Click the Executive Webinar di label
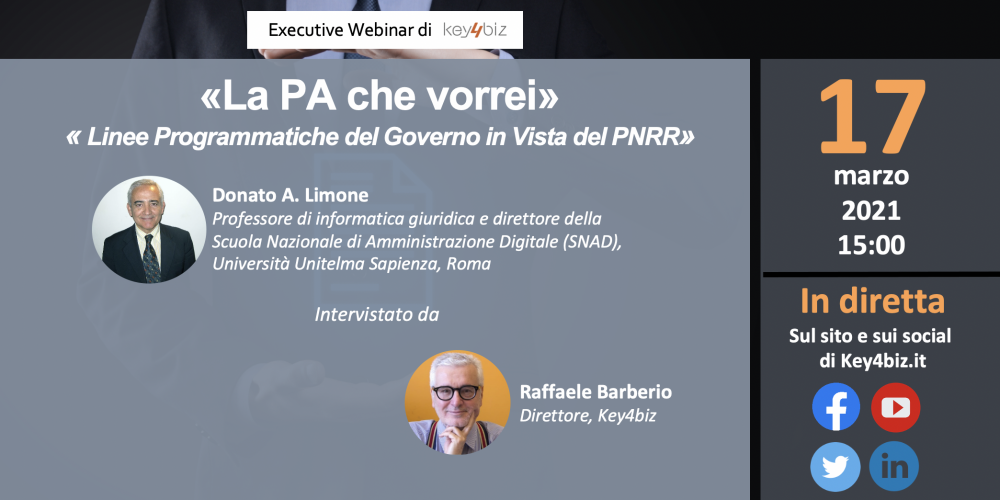This screenshot has height=500, width=1000. pyautogui.click(x=350, y=30)
